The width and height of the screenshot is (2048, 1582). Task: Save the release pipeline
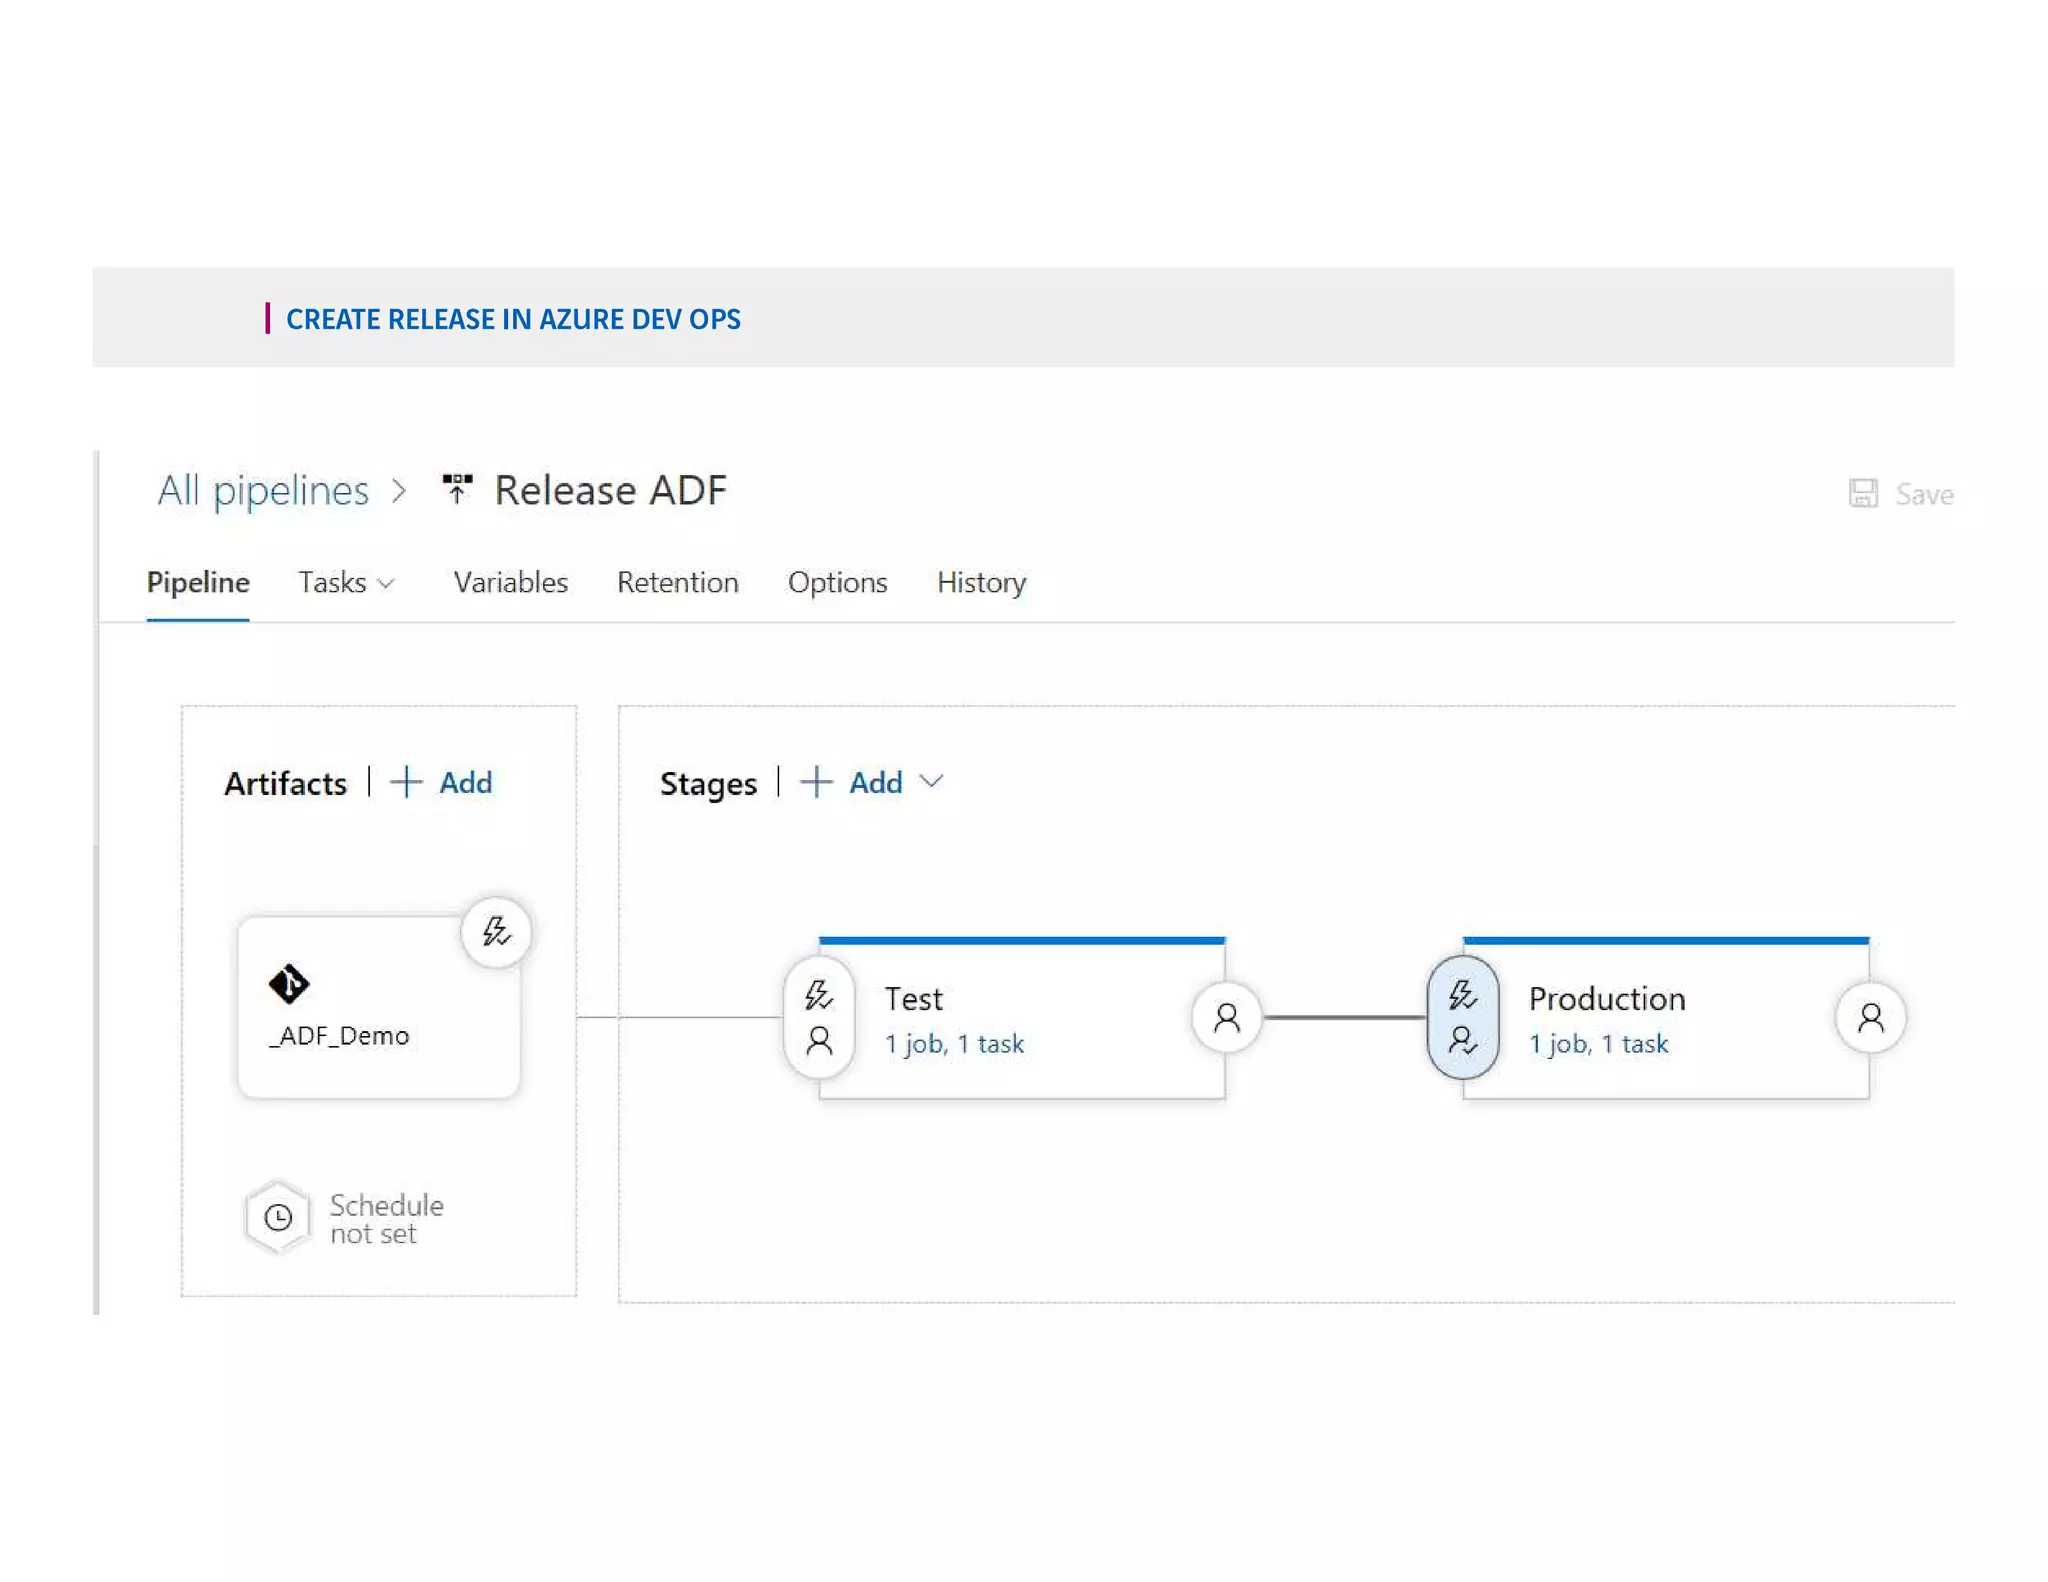pos(1902,493)
